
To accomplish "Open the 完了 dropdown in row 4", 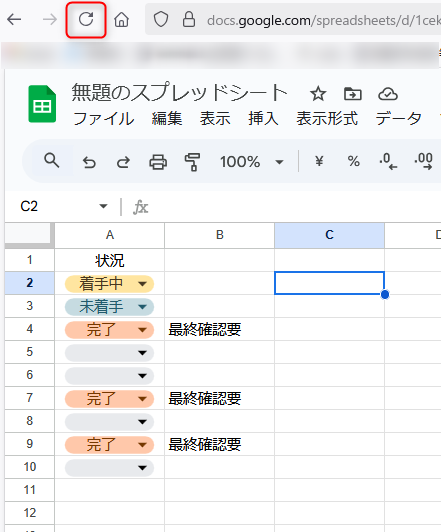I will [142, 330].
